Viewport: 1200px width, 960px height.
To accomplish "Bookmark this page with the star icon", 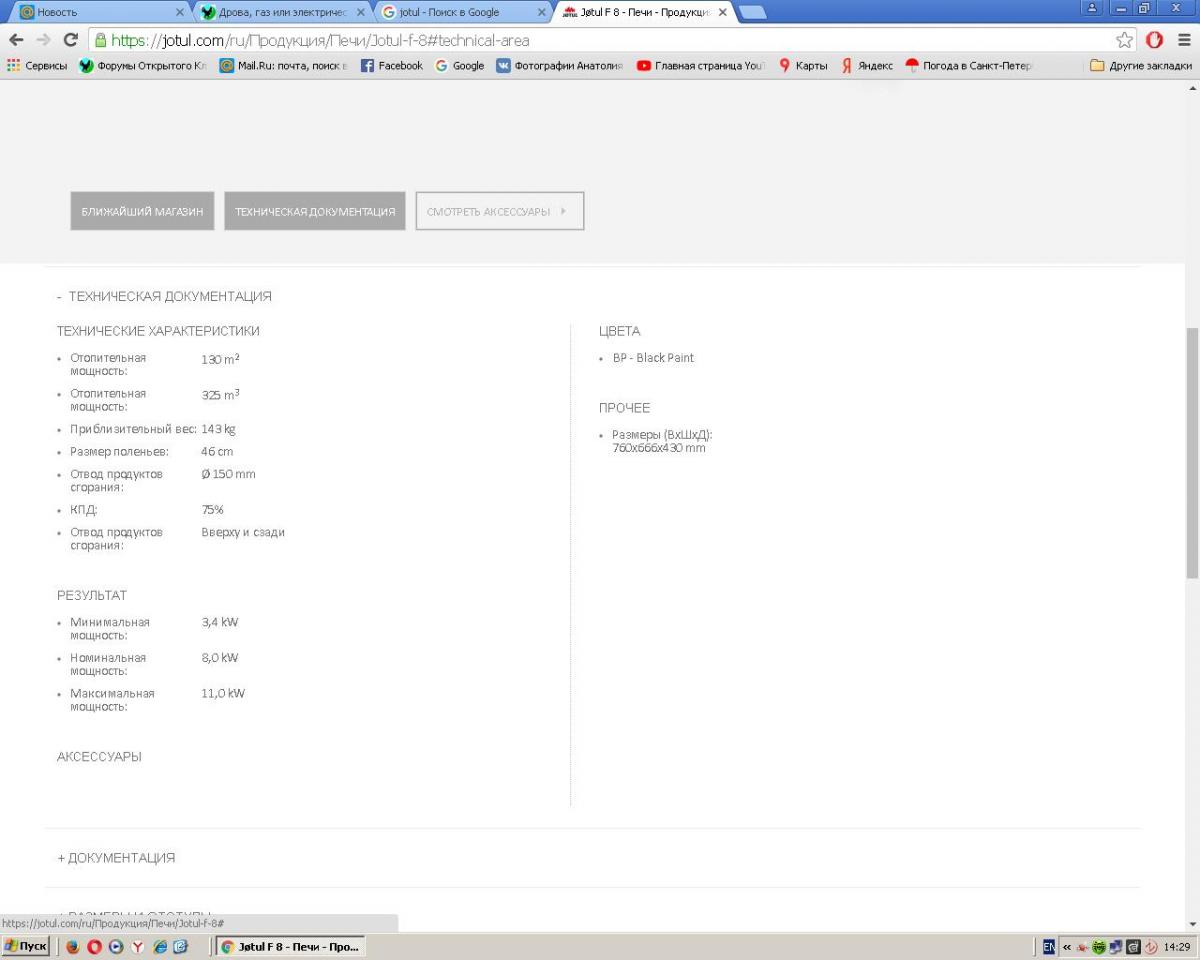I will click(1125, 41).
